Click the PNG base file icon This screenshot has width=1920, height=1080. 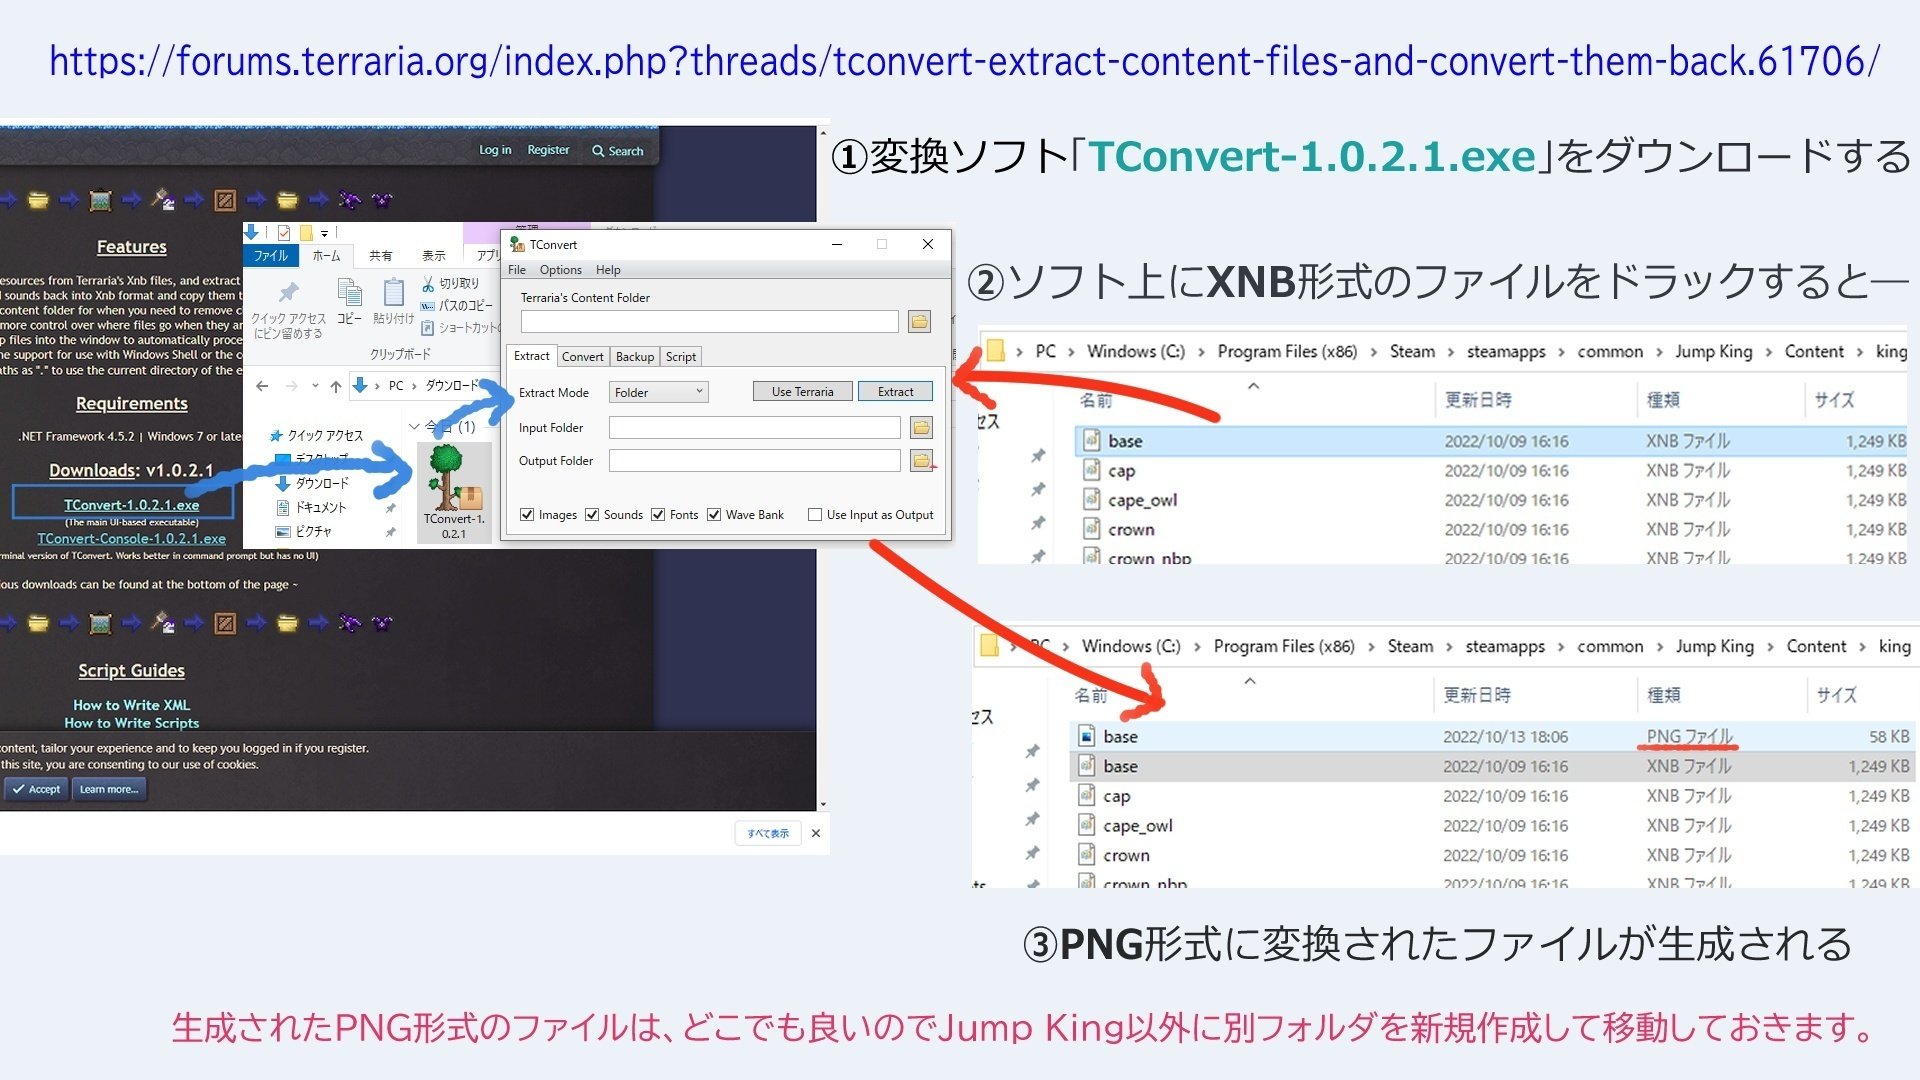[1087, 737]
